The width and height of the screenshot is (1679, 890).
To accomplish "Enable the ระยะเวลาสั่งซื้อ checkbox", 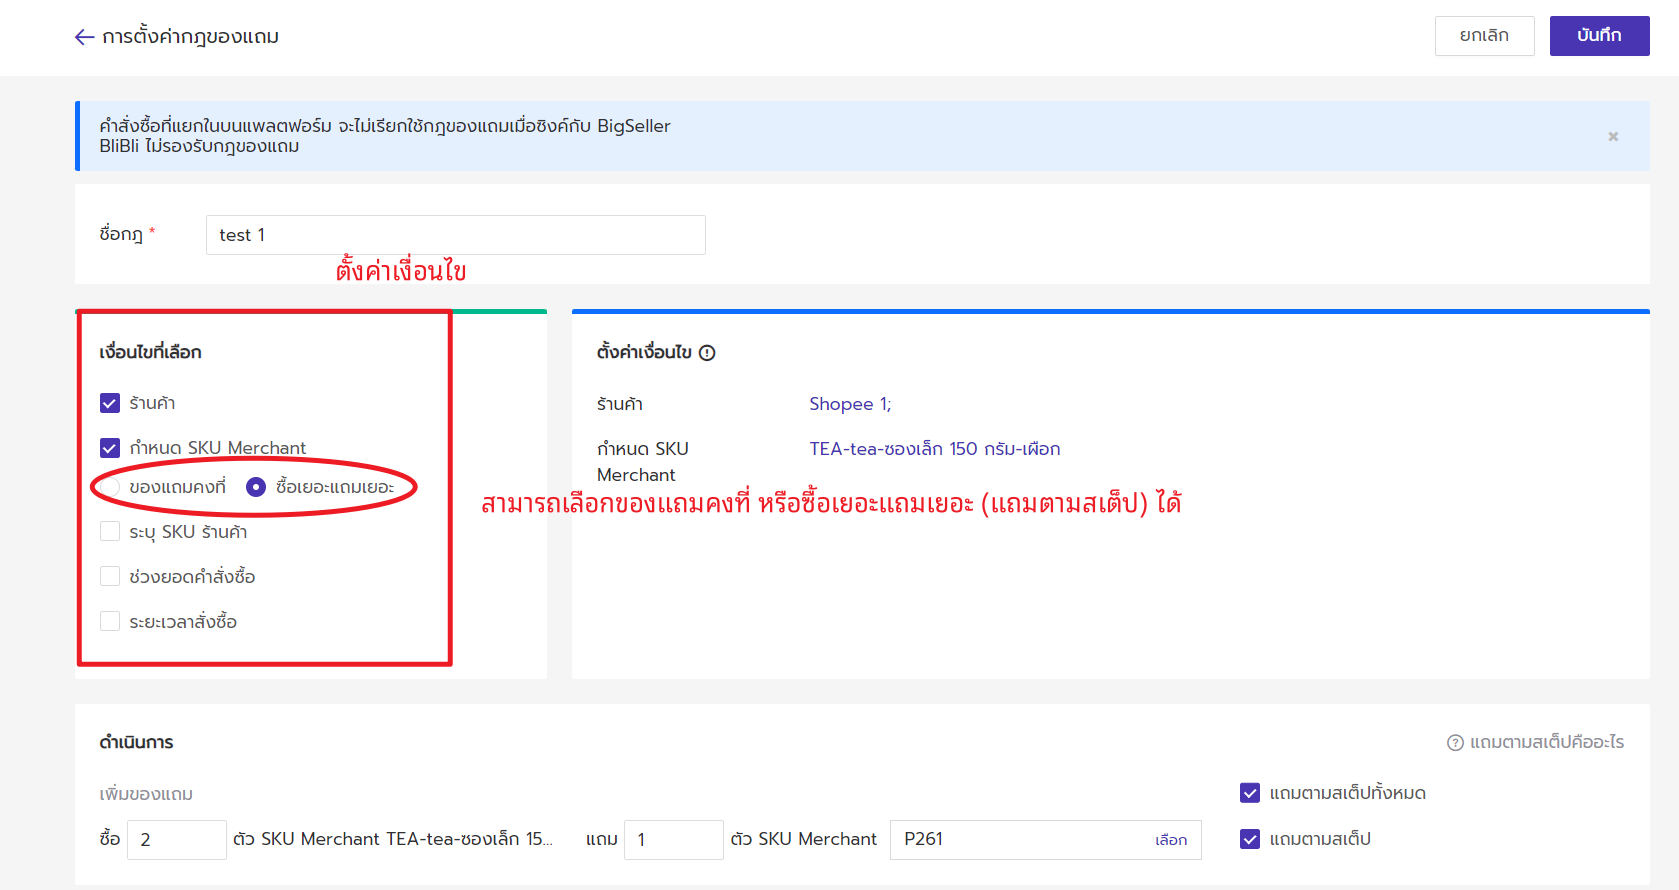I will click(x=110, y=622).
